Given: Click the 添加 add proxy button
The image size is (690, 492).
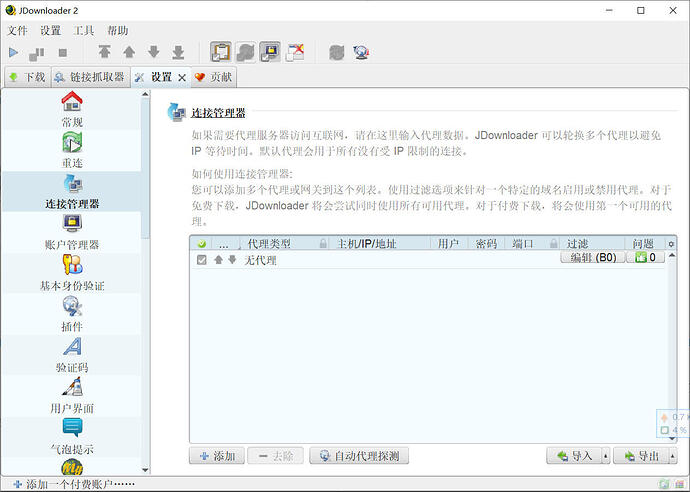Looking at the screenshot, I should [217, 456].
